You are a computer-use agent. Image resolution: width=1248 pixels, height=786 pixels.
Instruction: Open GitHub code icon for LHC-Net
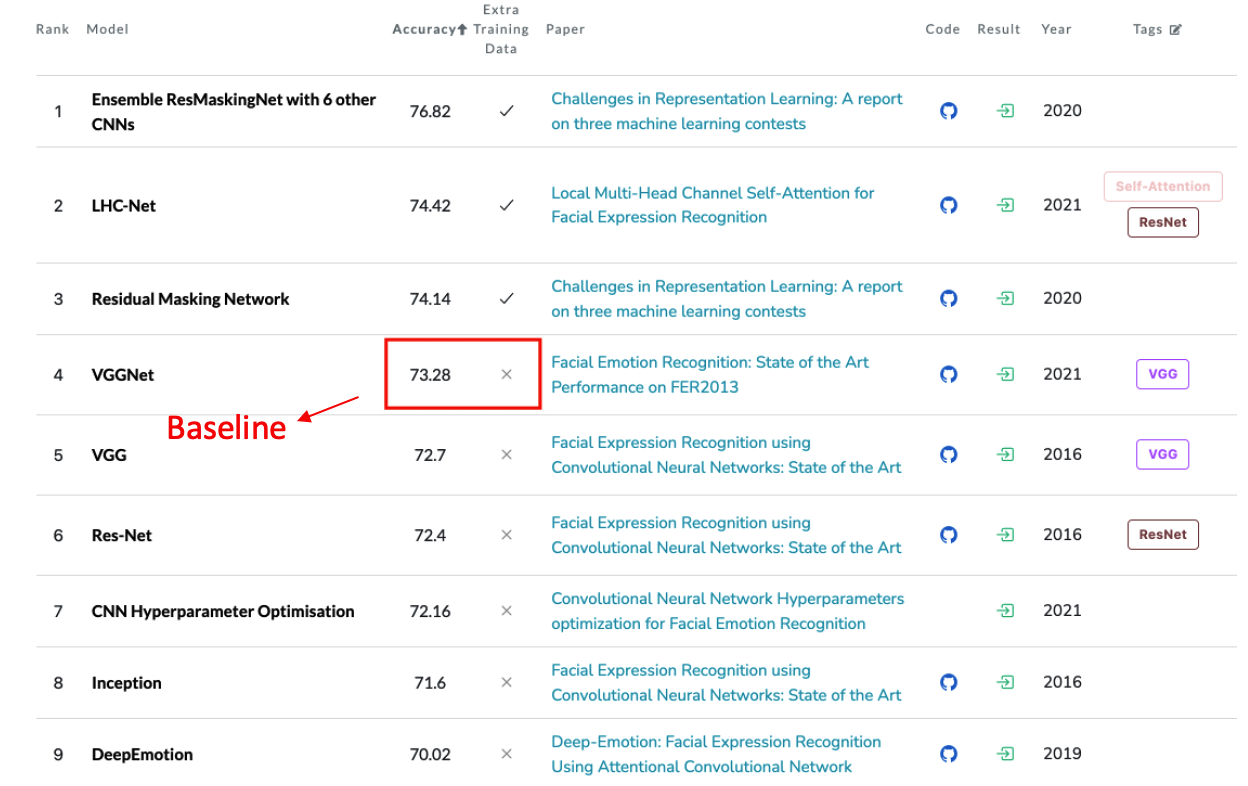(x=949, y=205)
